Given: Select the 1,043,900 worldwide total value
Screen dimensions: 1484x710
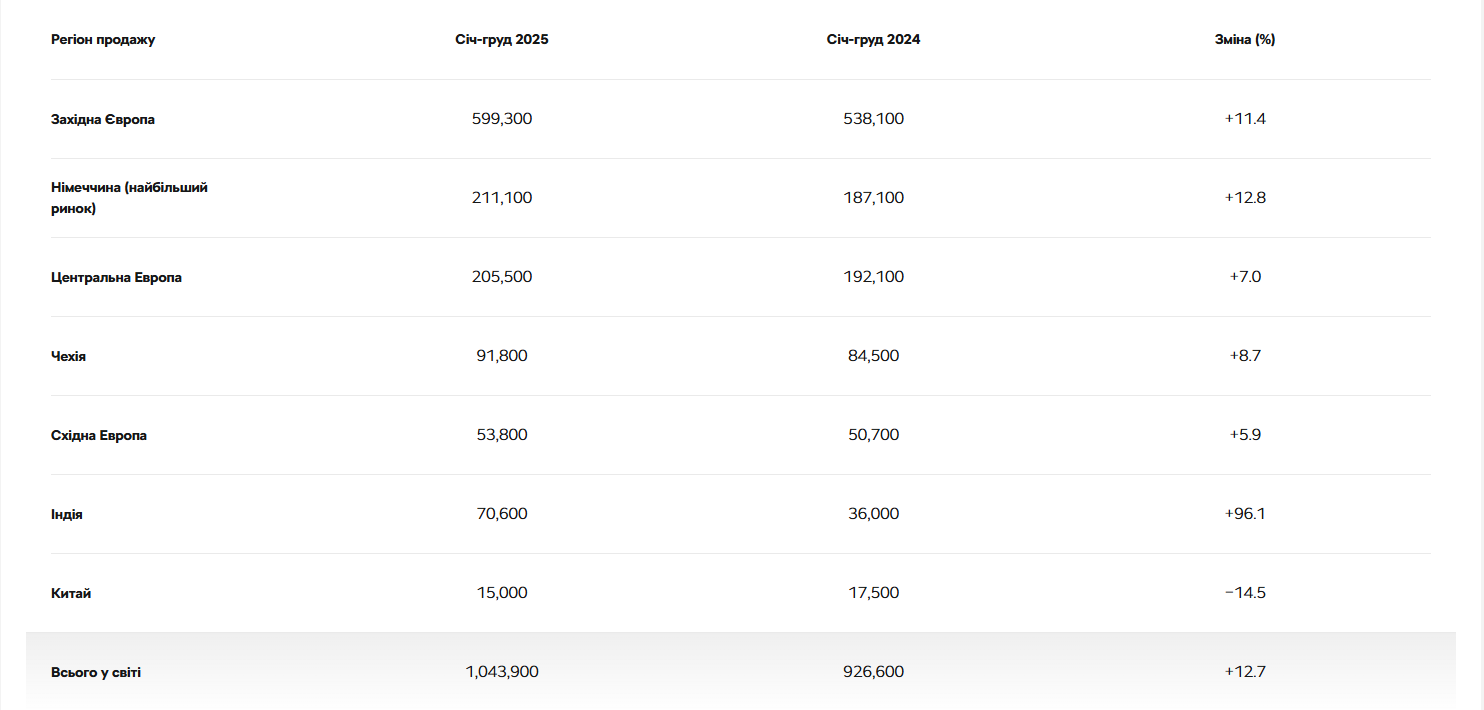Looking at the screenshot, I should [x=501, y=672].
